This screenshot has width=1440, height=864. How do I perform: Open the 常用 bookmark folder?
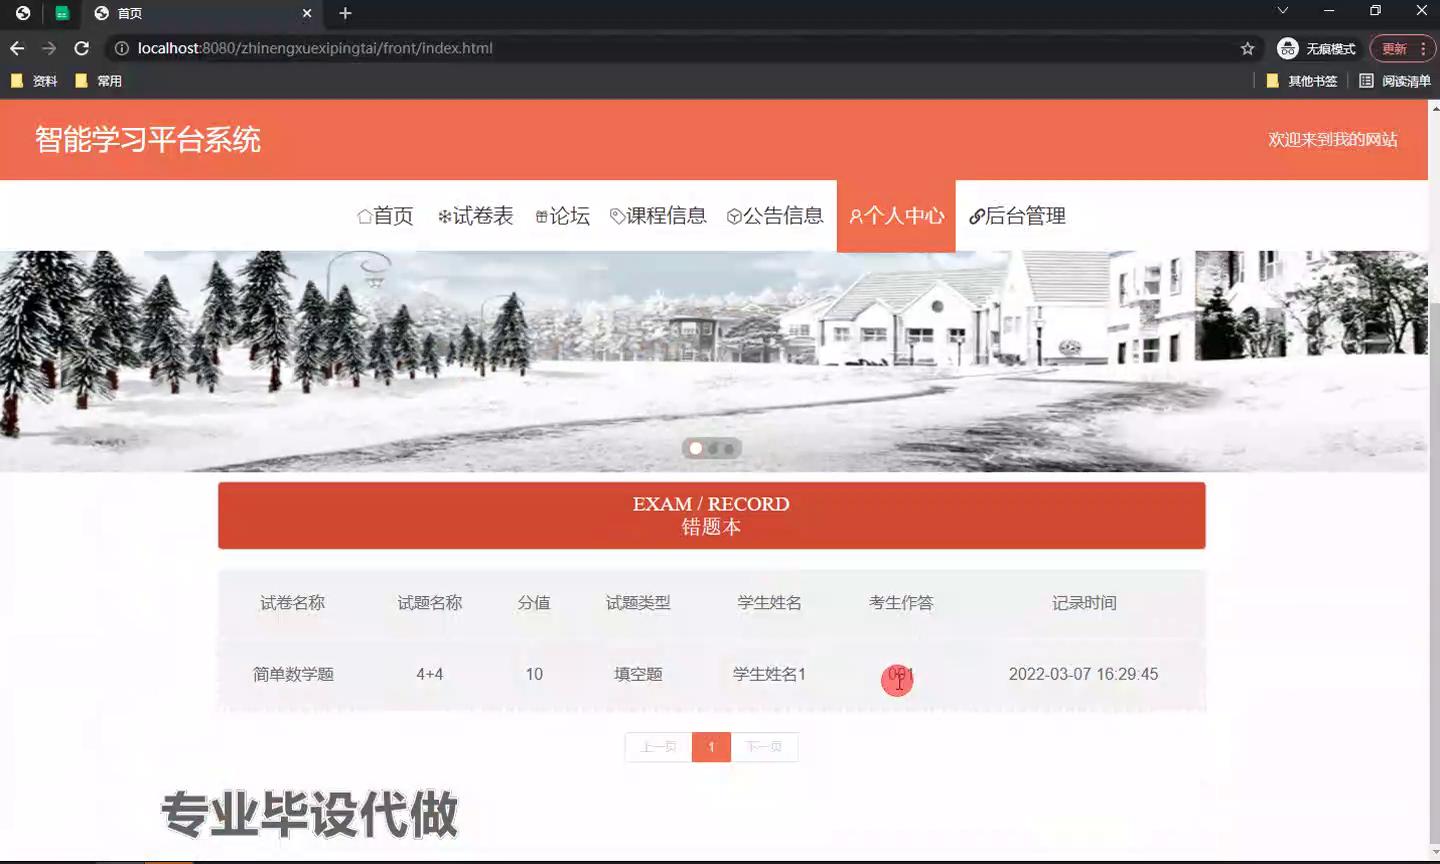pyautogui.click(x=99, y=81)
